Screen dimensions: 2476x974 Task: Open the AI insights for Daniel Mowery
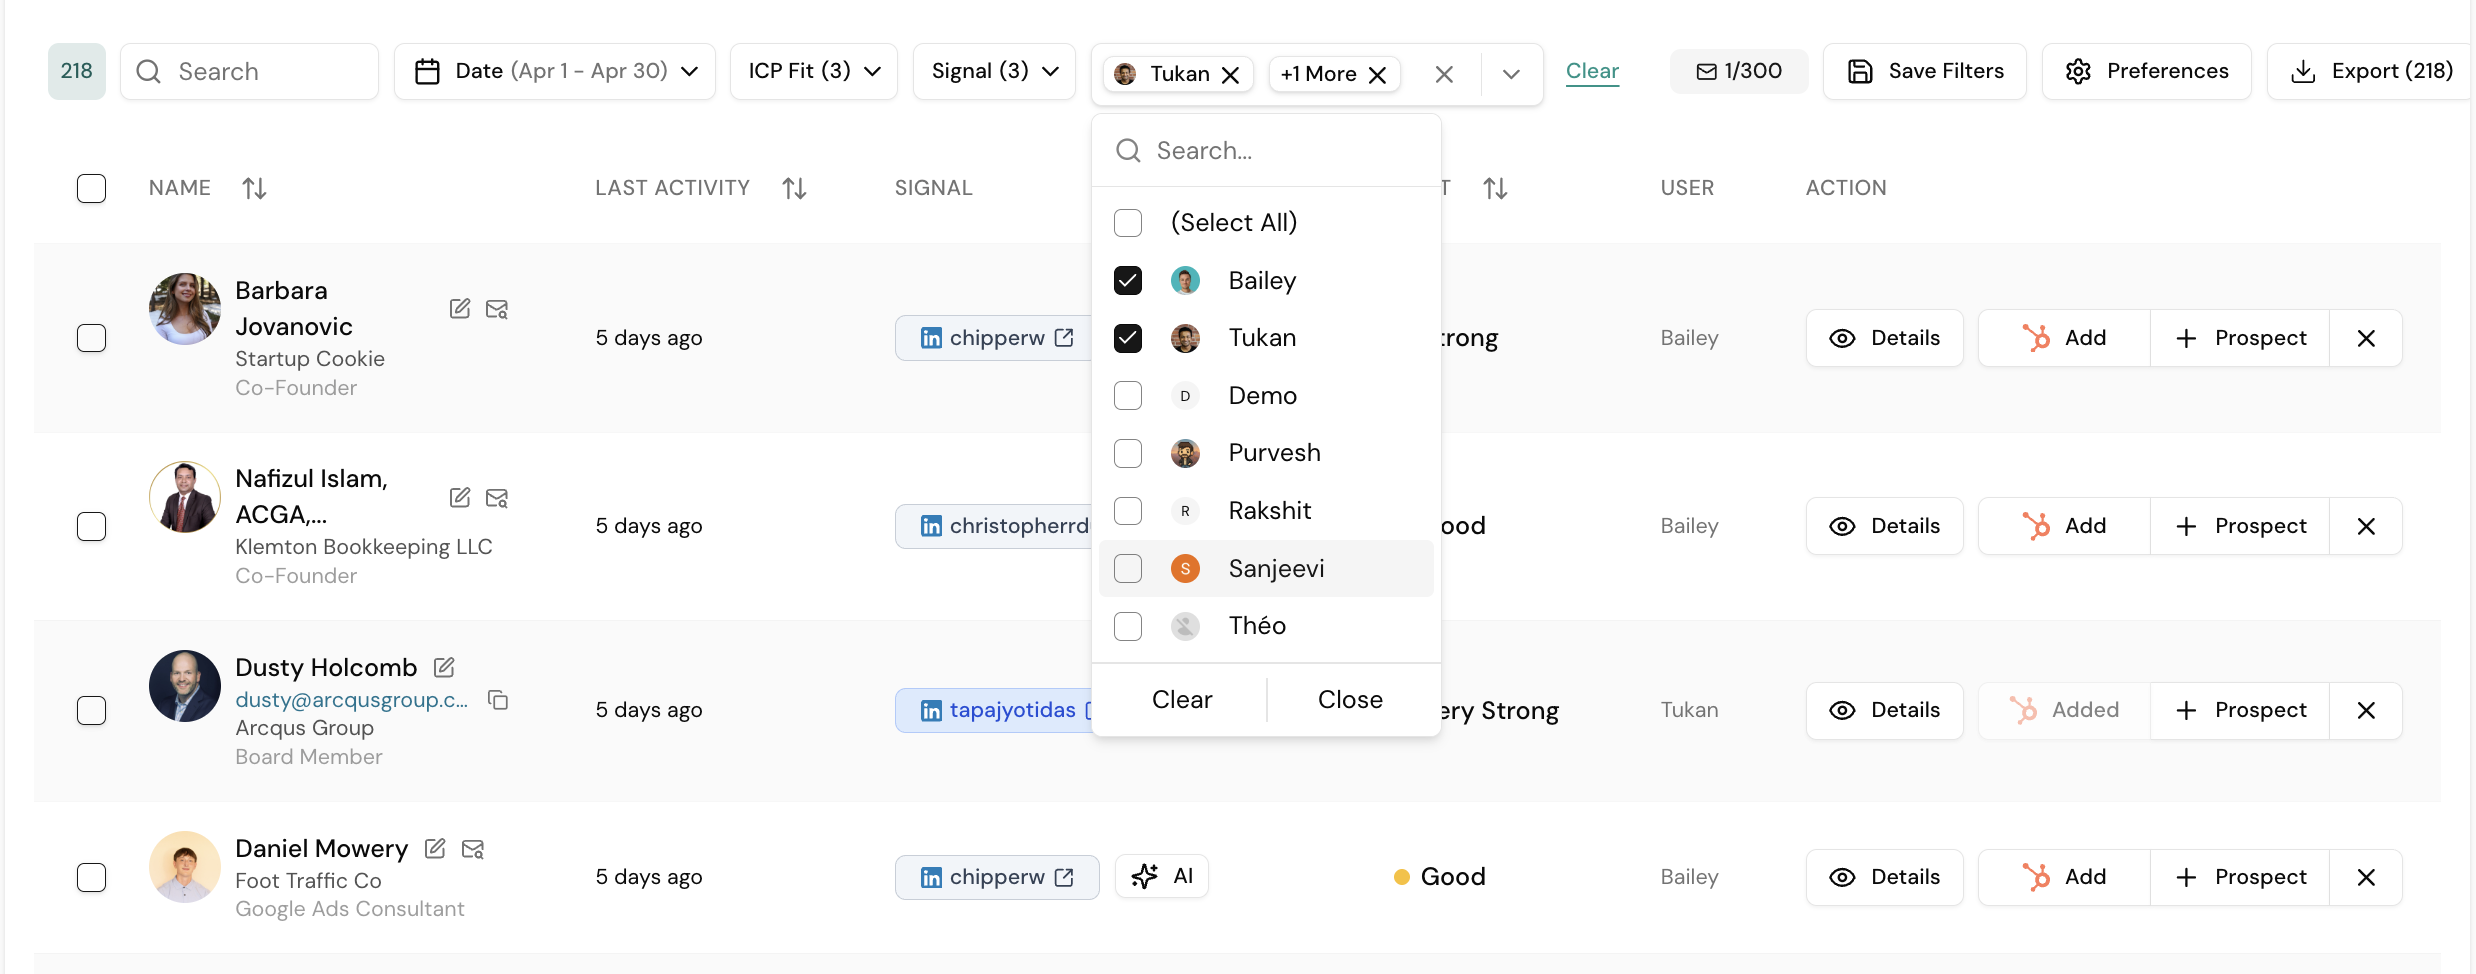(x=1161, y=876)
